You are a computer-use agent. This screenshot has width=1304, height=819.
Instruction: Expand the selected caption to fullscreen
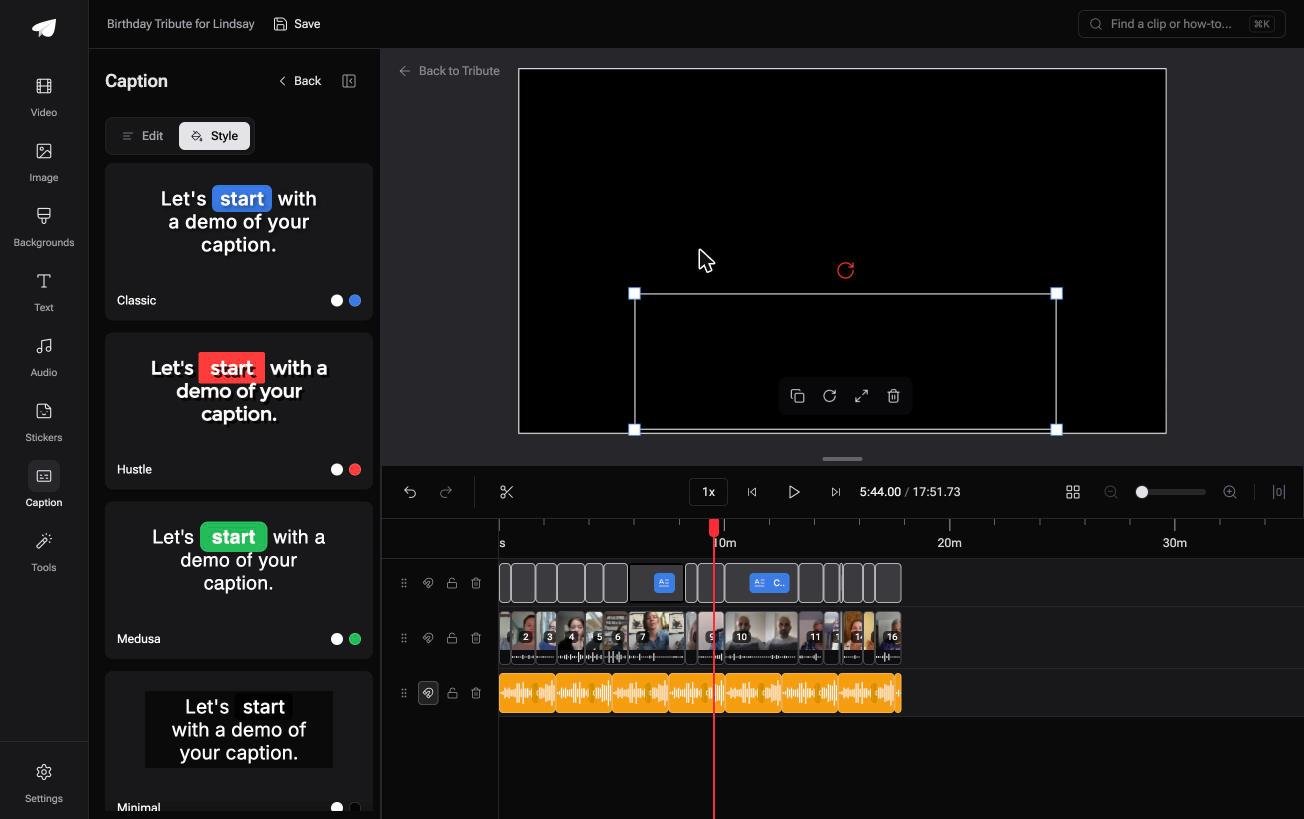tap(861, 396)
